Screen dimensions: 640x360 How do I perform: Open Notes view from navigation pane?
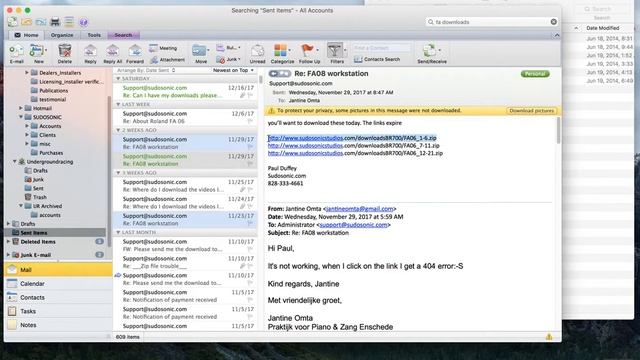coord(58,325)
